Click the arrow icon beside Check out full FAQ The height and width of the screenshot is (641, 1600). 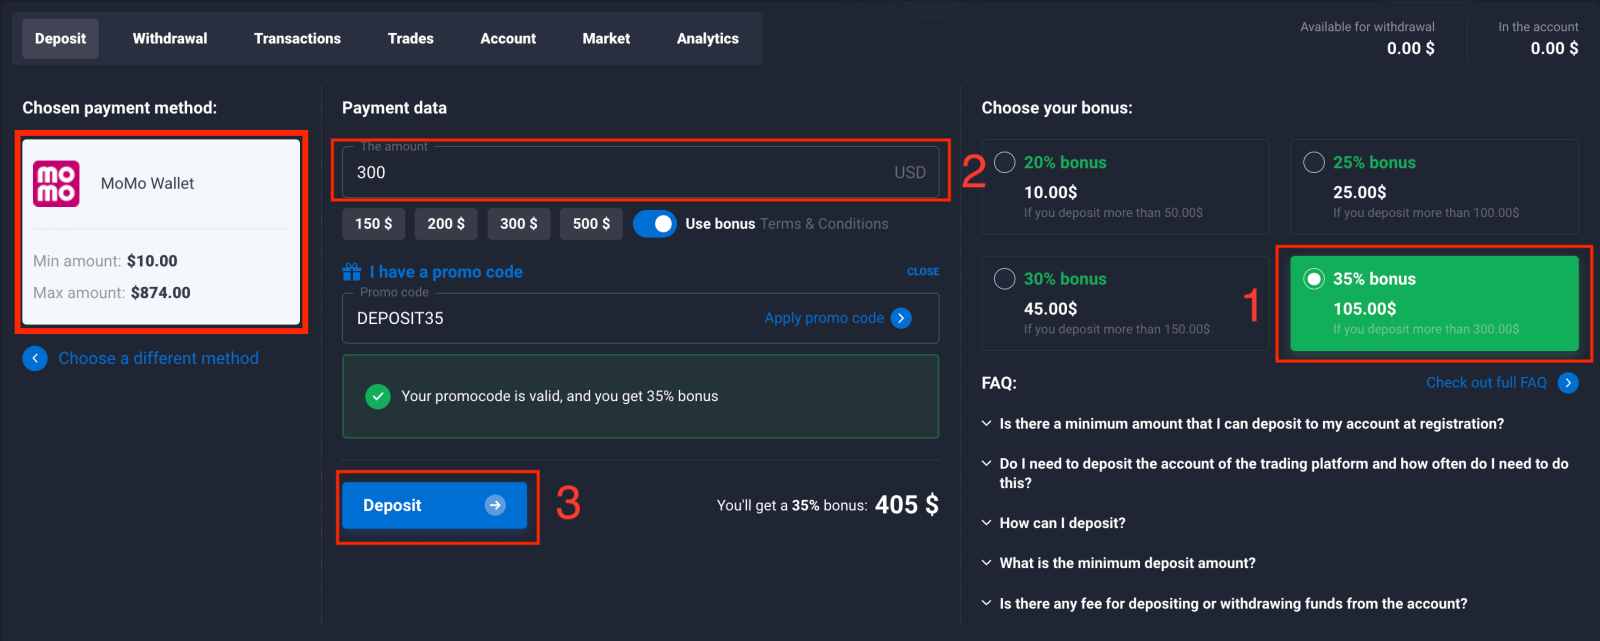point(1568,383)
